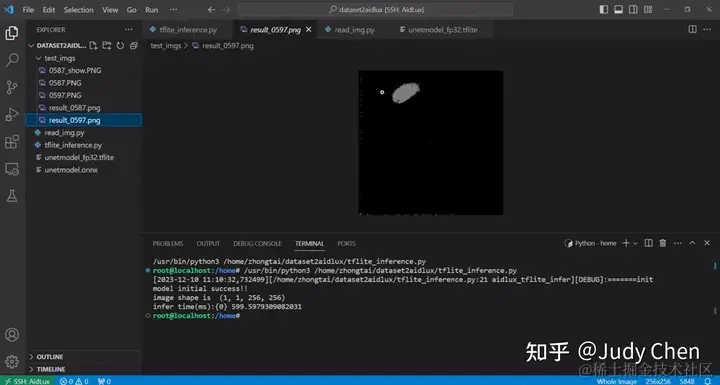Open the File menu
This screenshot has width=720, height=385.
(x=28, y=10)
